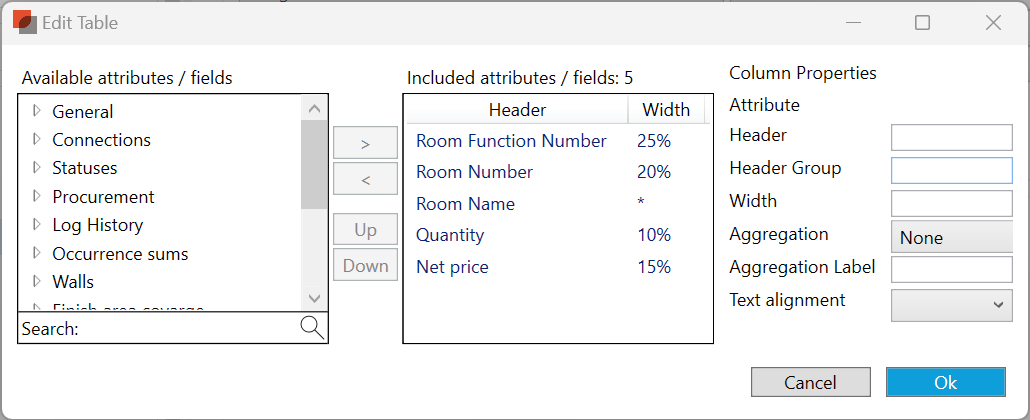Click the add attribute '>' button
The height and width of the screenshot is (420, 1030).
pyautogui.click(x=365, y=144)
